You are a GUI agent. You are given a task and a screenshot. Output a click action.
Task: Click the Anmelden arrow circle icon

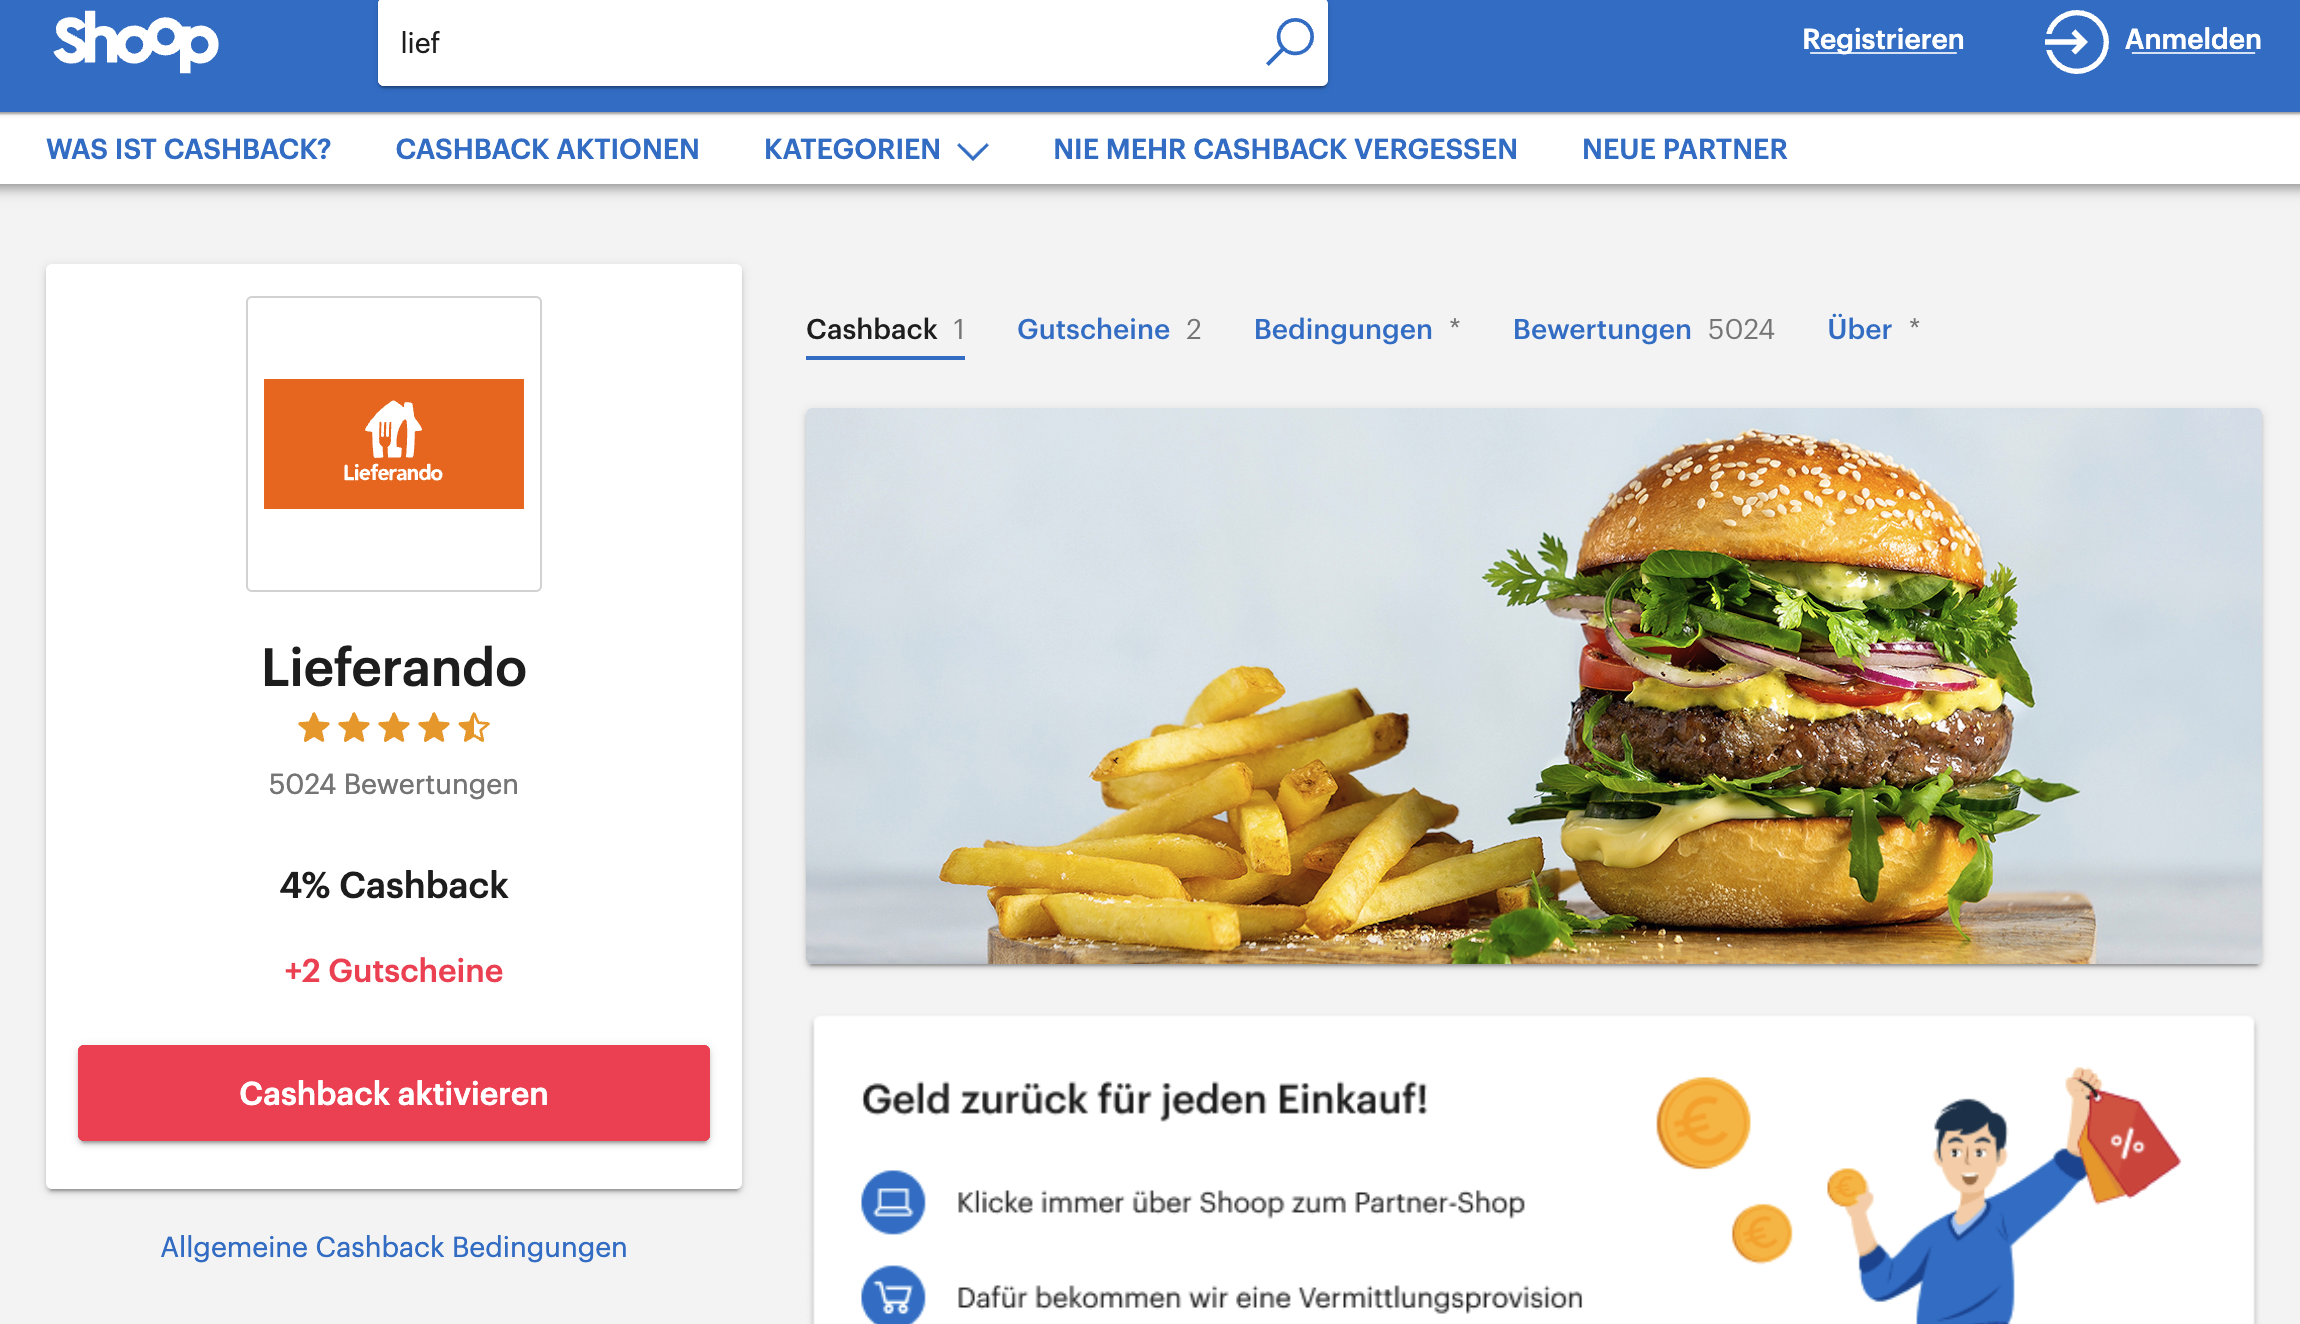pyautogui.click(x=2076, y=41)
